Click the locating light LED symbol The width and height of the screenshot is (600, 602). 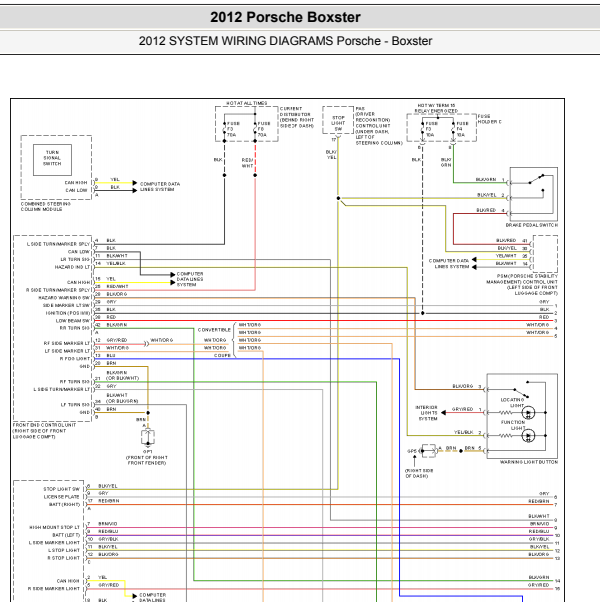tap(528, 413)
